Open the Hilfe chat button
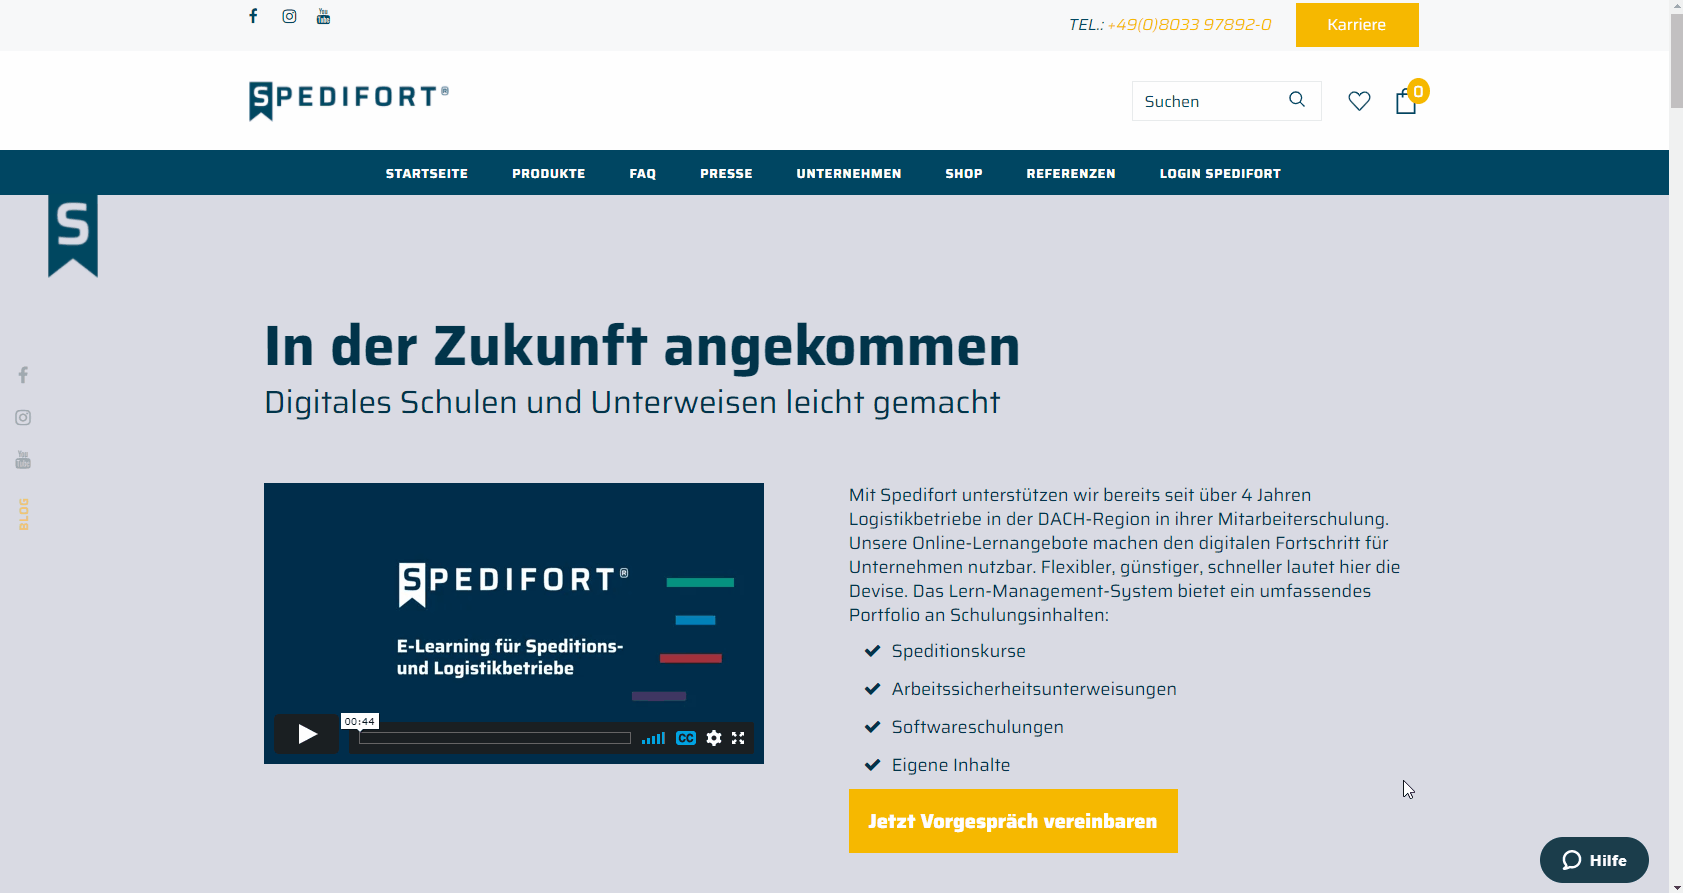 coord(1594,860)
